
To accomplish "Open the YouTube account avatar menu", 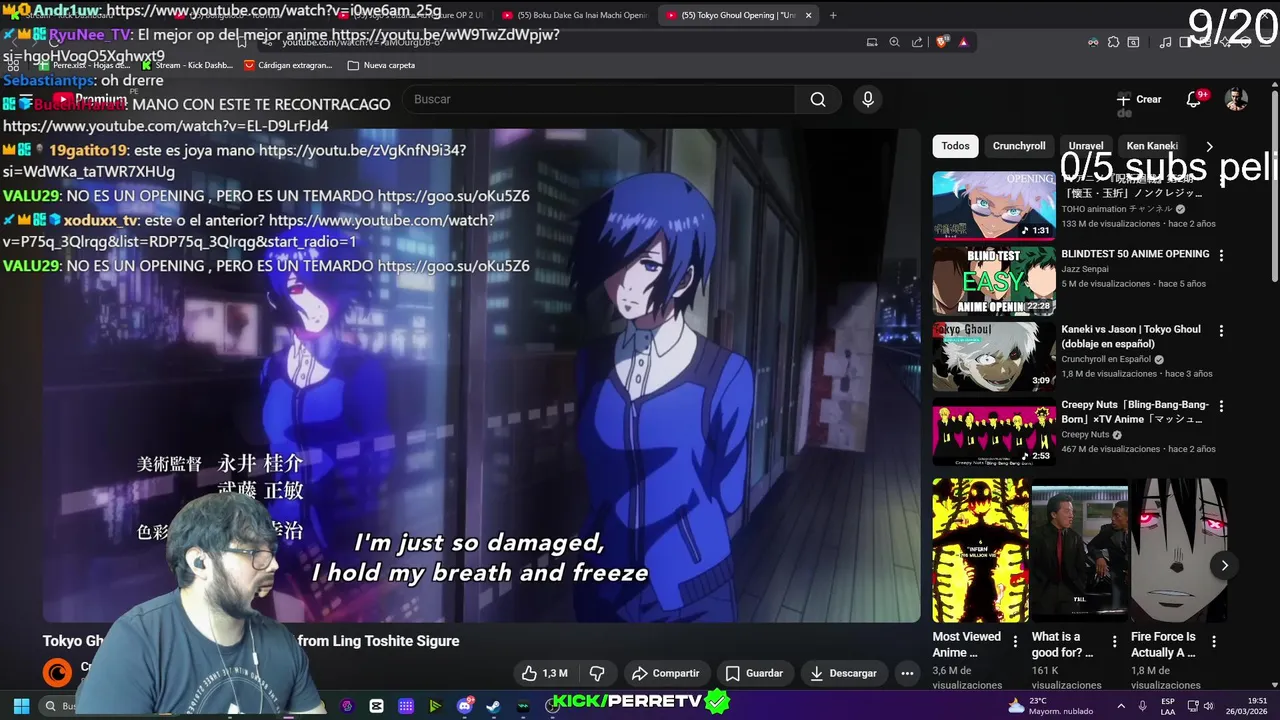I will (x=1237, y=99).
